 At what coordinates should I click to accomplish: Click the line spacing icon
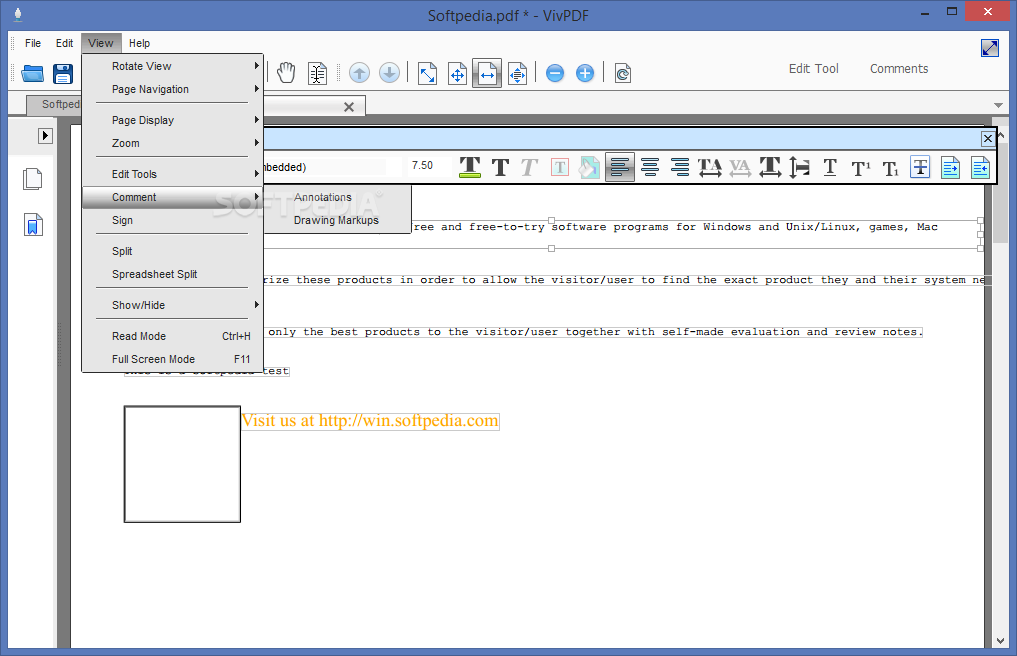pyautogui.click(x=800, y=167)
